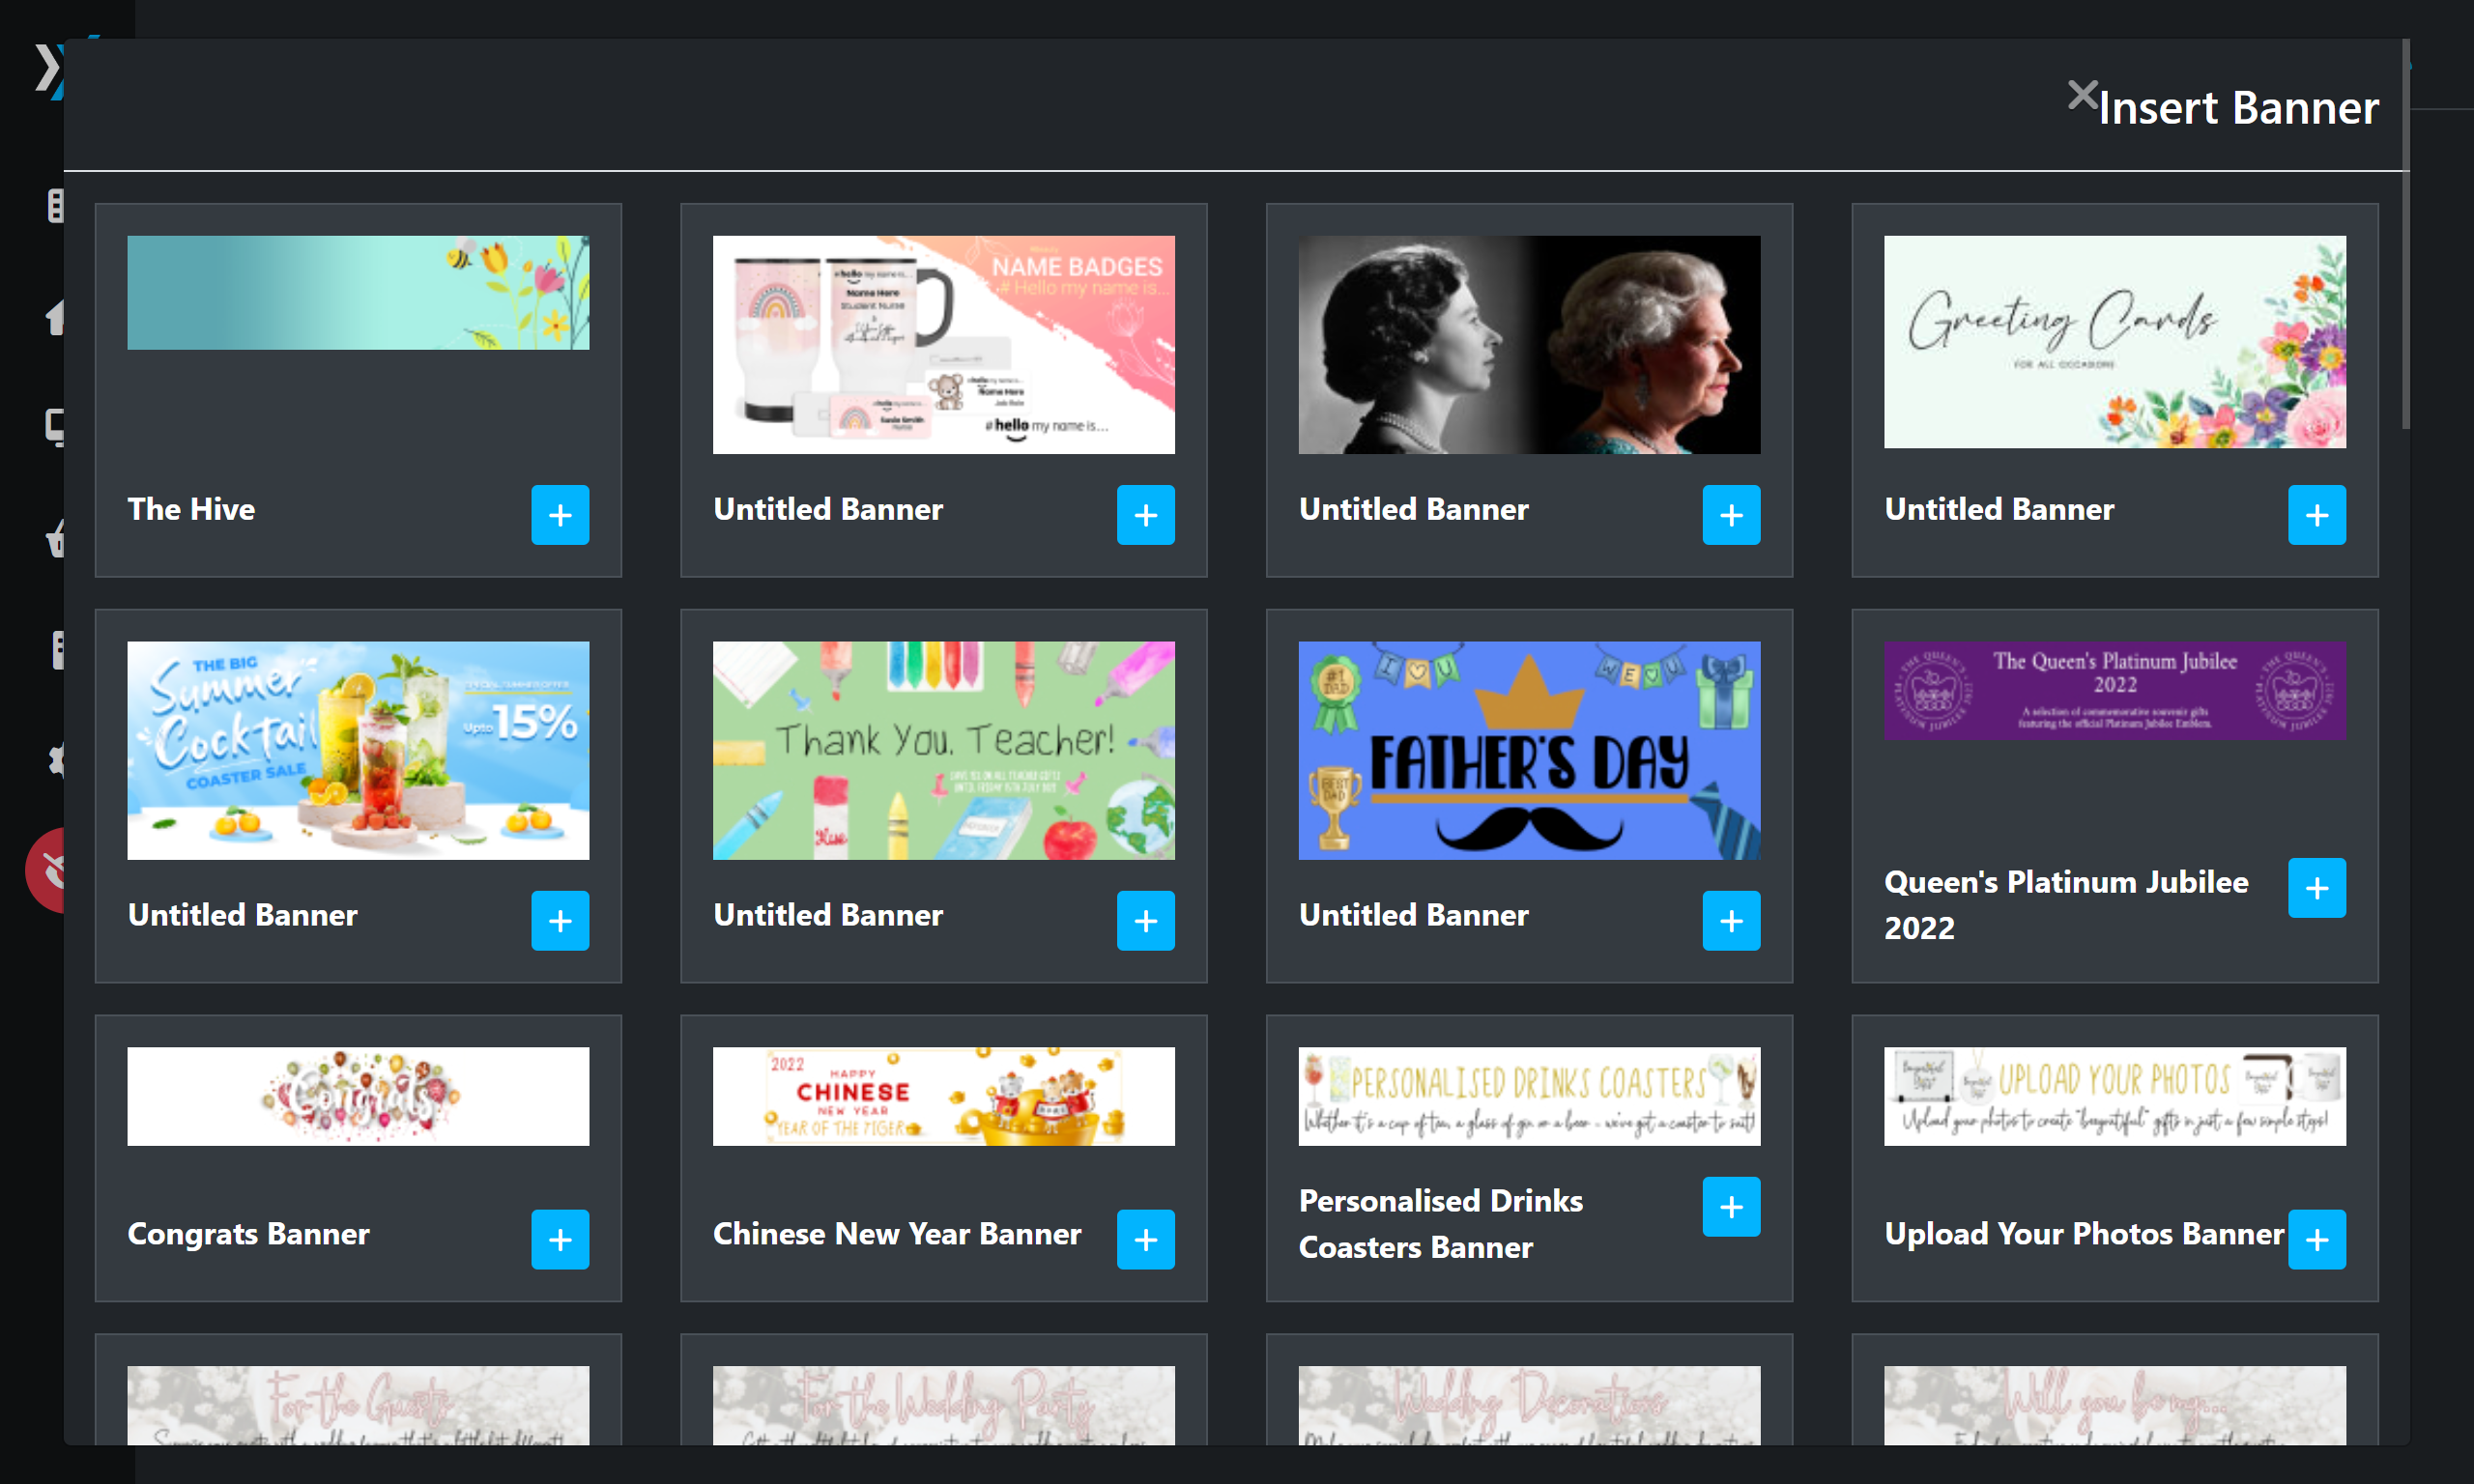The width and height of the screenshot is (2474, 1484).
Task: Close the Insert Banner dialog
Action: pos(2082,95)
